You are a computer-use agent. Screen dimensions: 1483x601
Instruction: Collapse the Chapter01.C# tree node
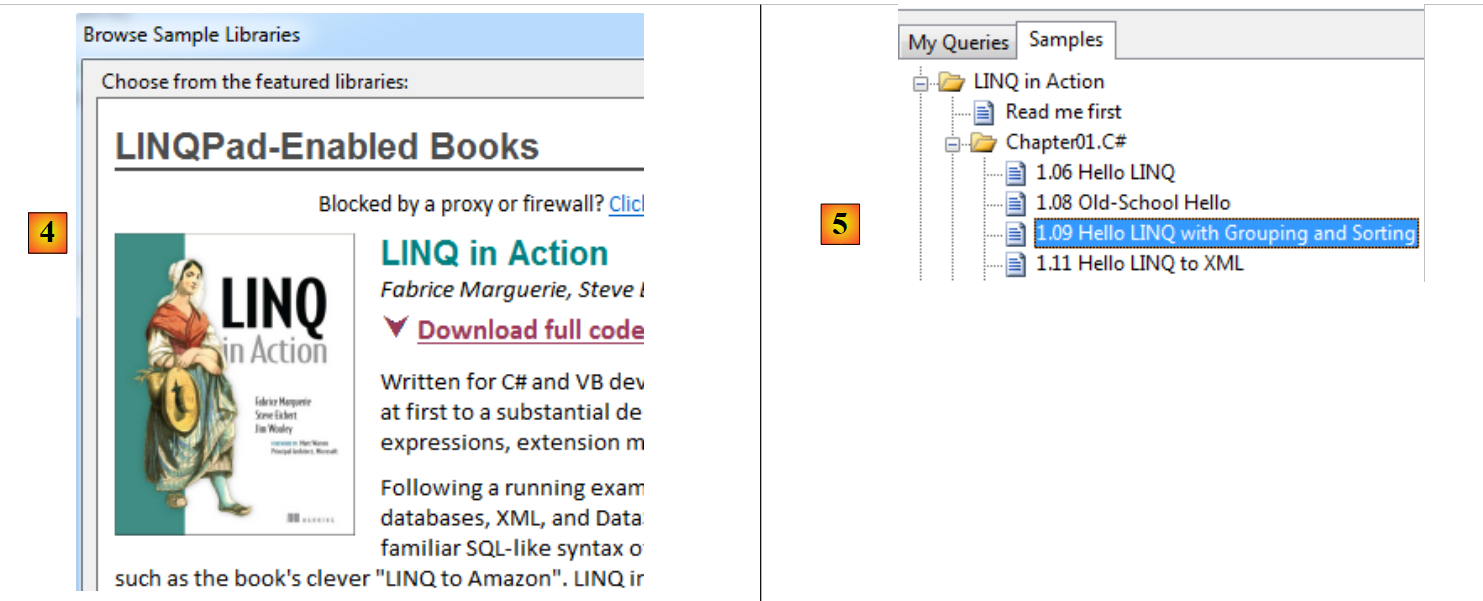953,143
